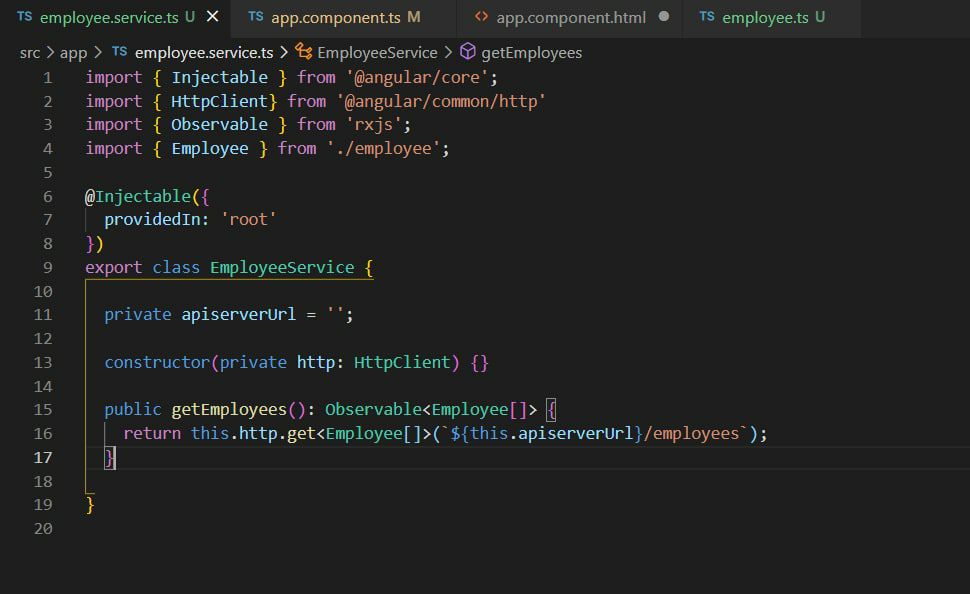Click the opening brace ending line 15
The width and height of the screenshot is (970, 594).
tap(551, 410)
